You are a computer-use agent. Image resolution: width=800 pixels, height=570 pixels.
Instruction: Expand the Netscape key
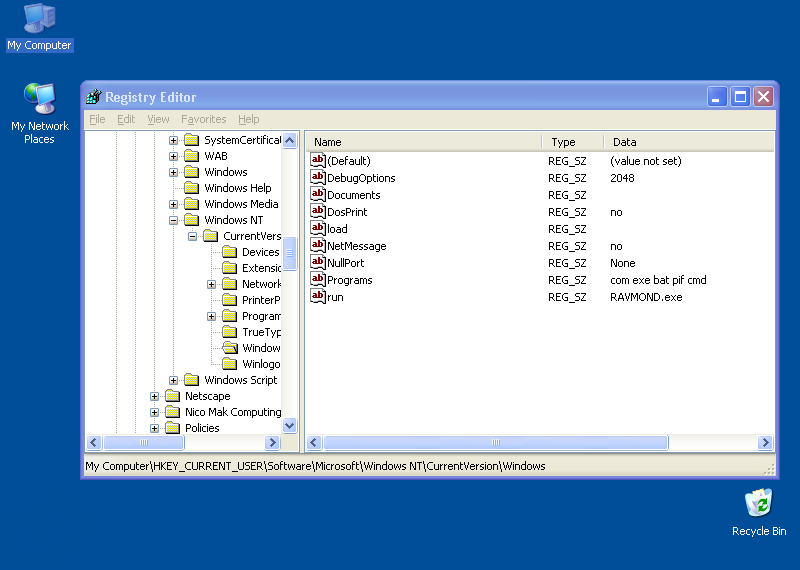[x=154, y=396]
